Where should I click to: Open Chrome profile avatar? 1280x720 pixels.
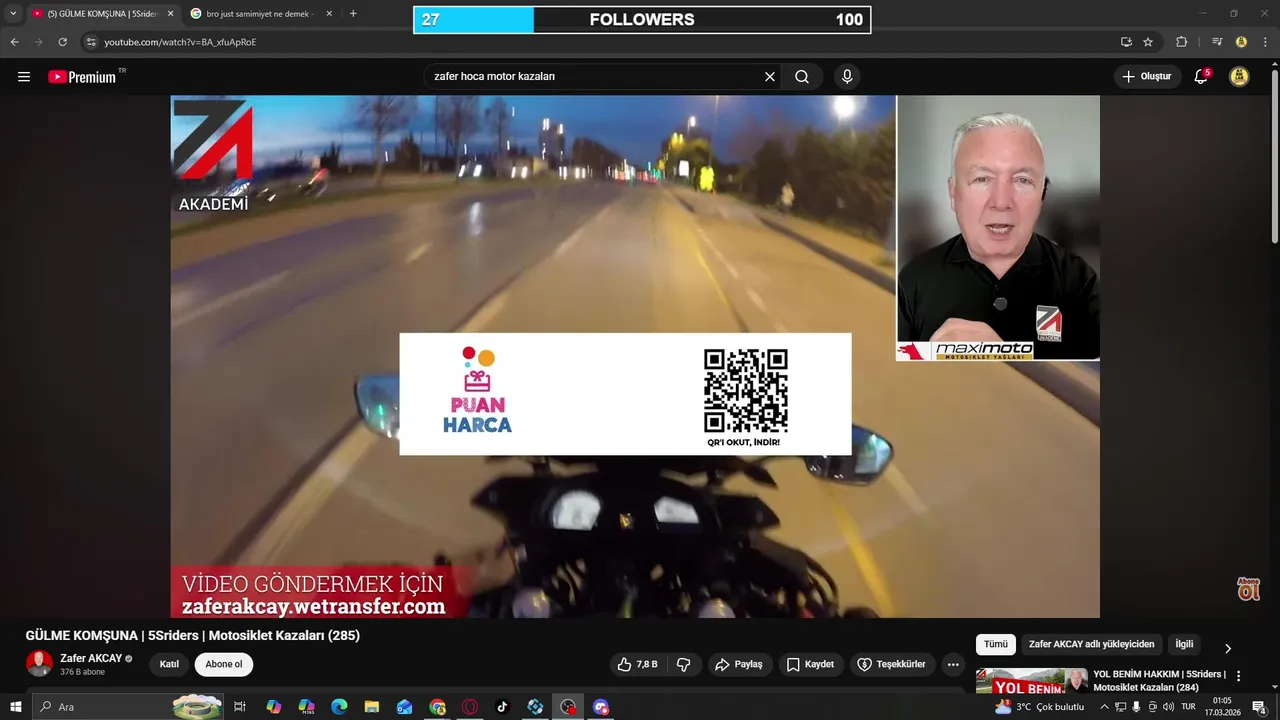coord(1241,42)
